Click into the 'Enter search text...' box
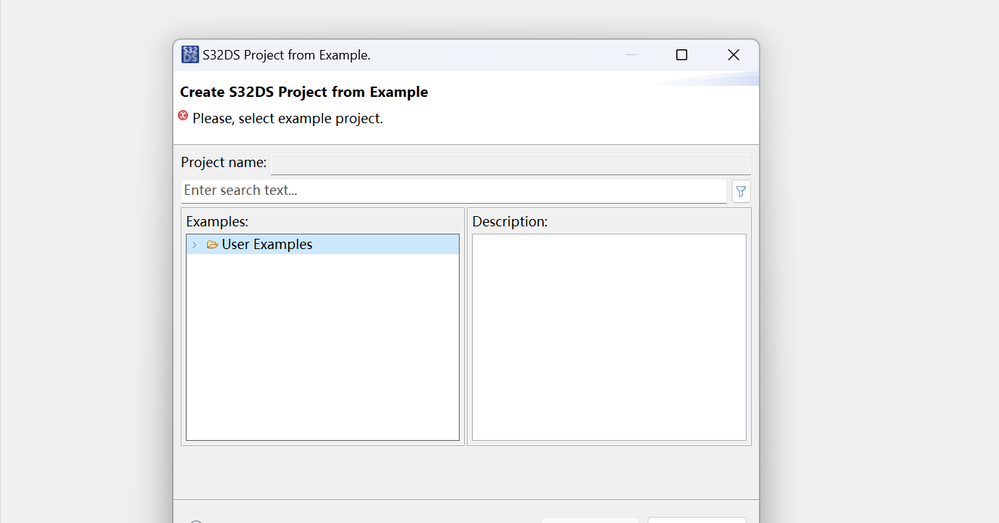 point(453,191)
